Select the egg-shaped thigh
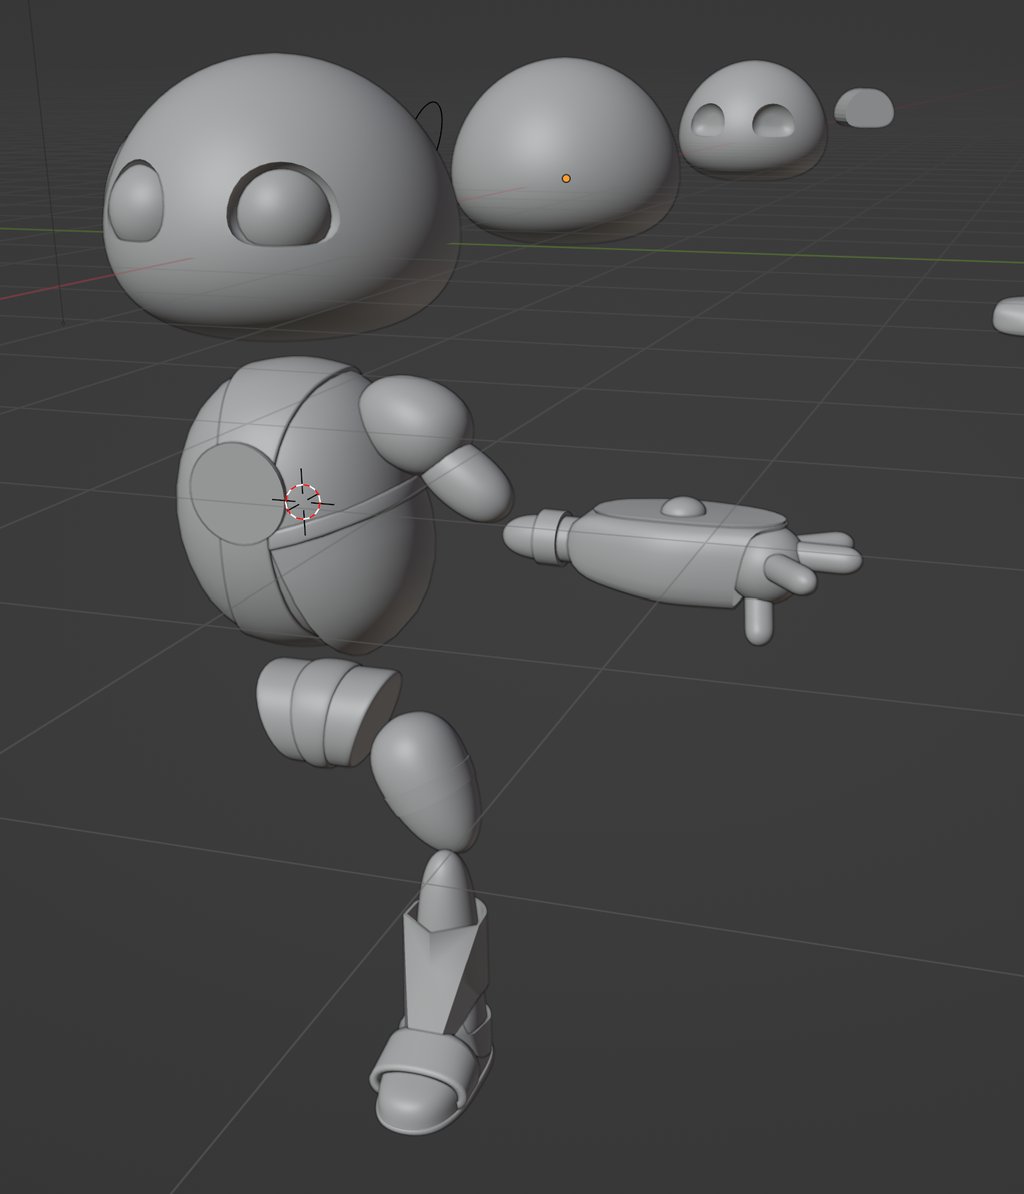This screenshot has height=1194, width=1024. click(x=428, y=781)
